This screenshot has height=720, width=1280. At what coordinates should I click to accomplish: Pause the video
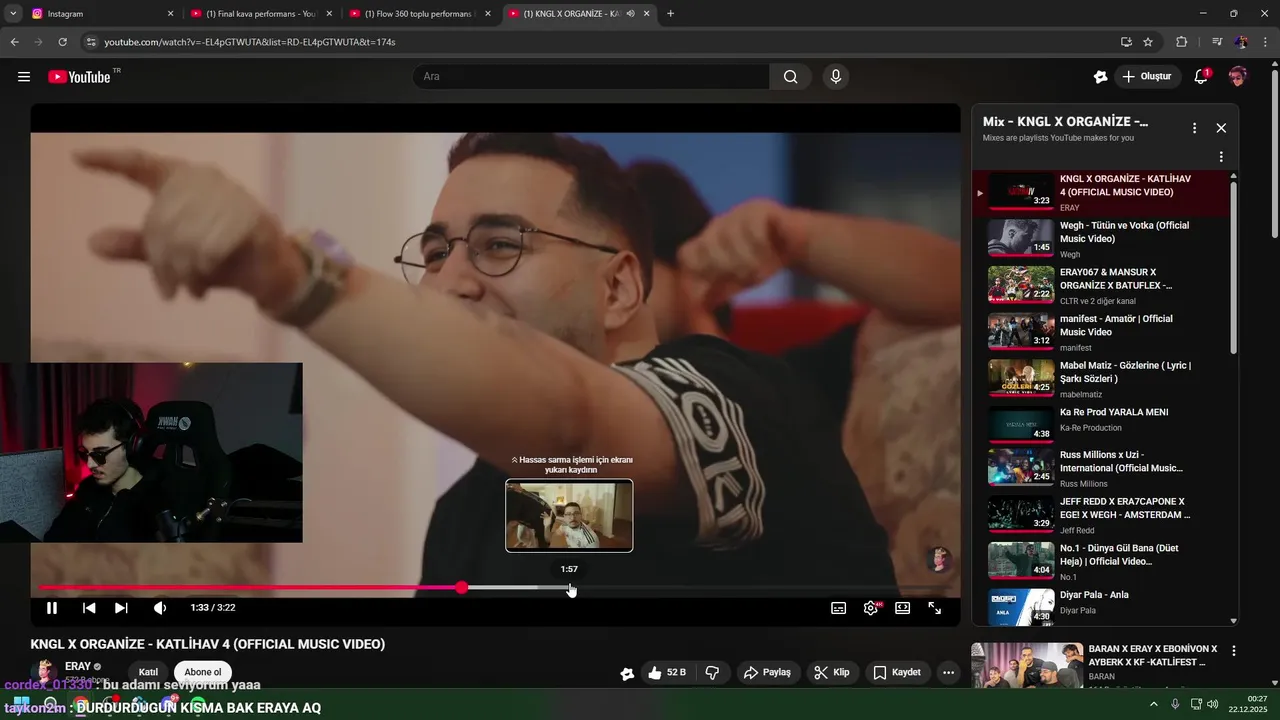tap(52, 608)
